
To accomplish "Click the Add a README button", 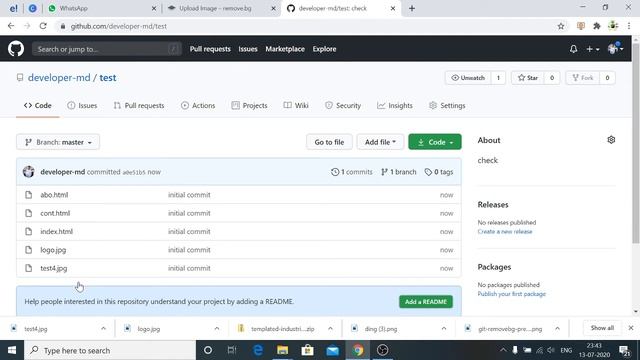I will point(426,302).
